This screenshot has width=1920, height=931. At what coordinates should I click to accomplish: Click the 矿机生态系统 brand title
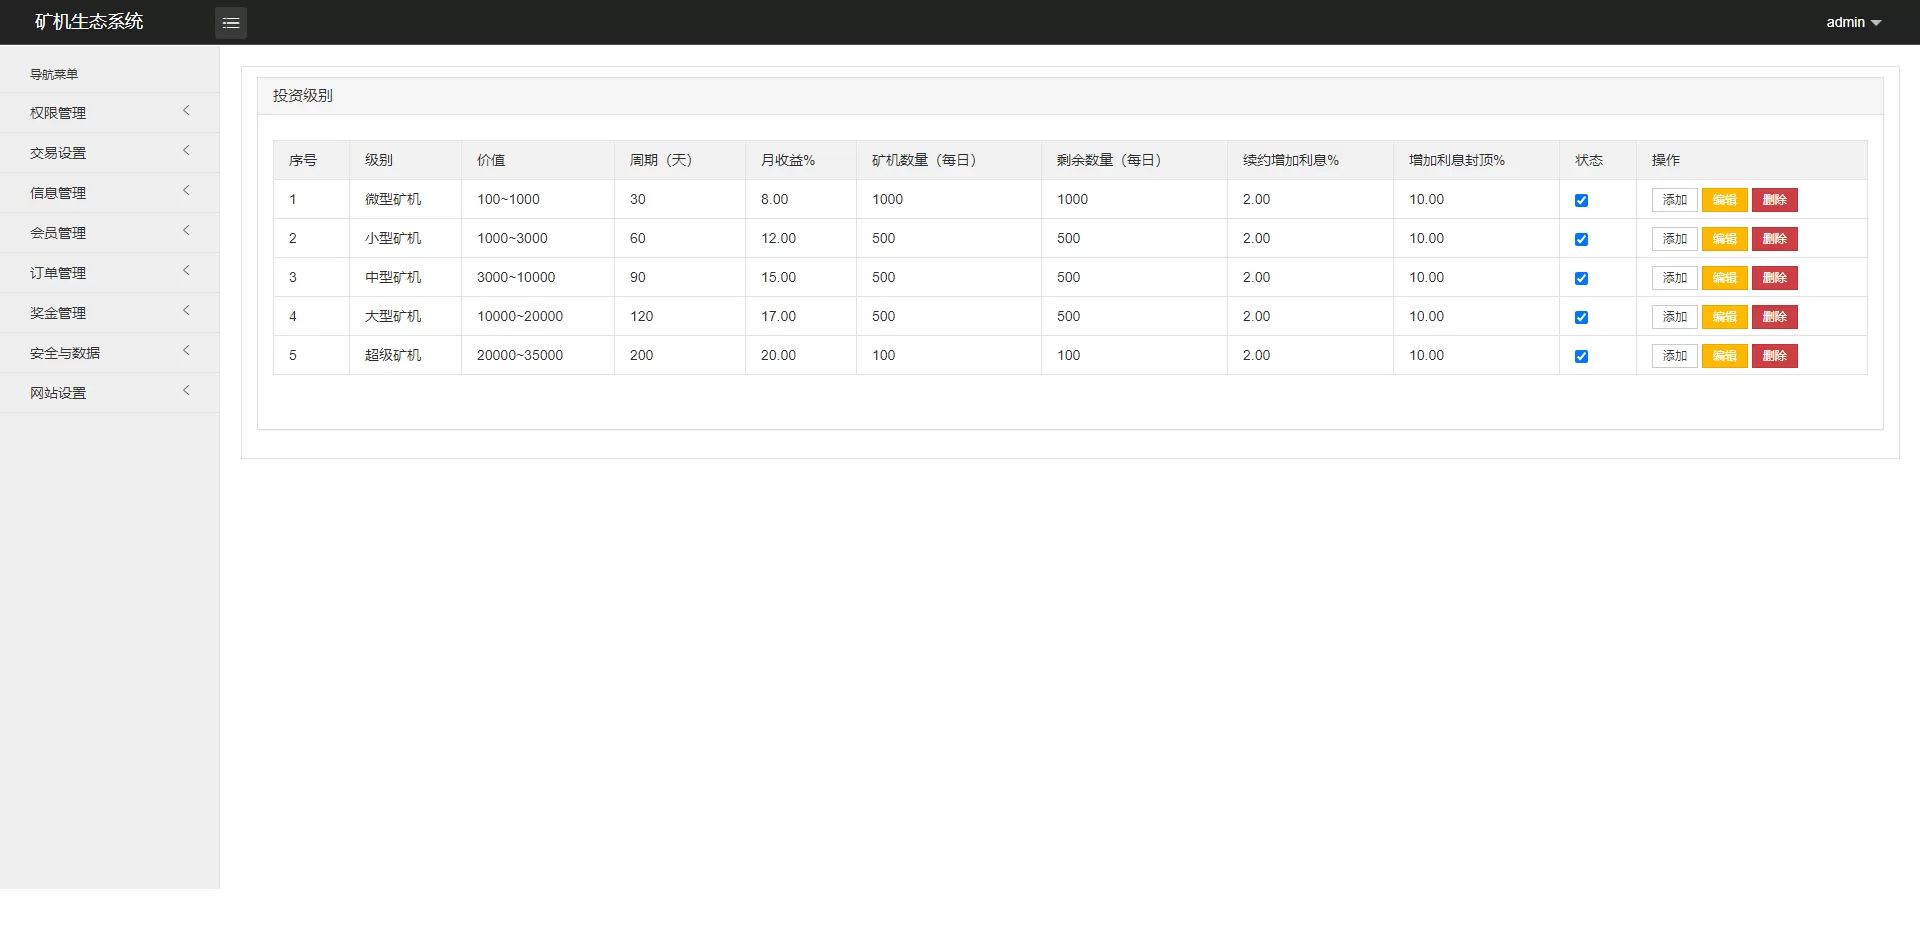tap(89, 22)
